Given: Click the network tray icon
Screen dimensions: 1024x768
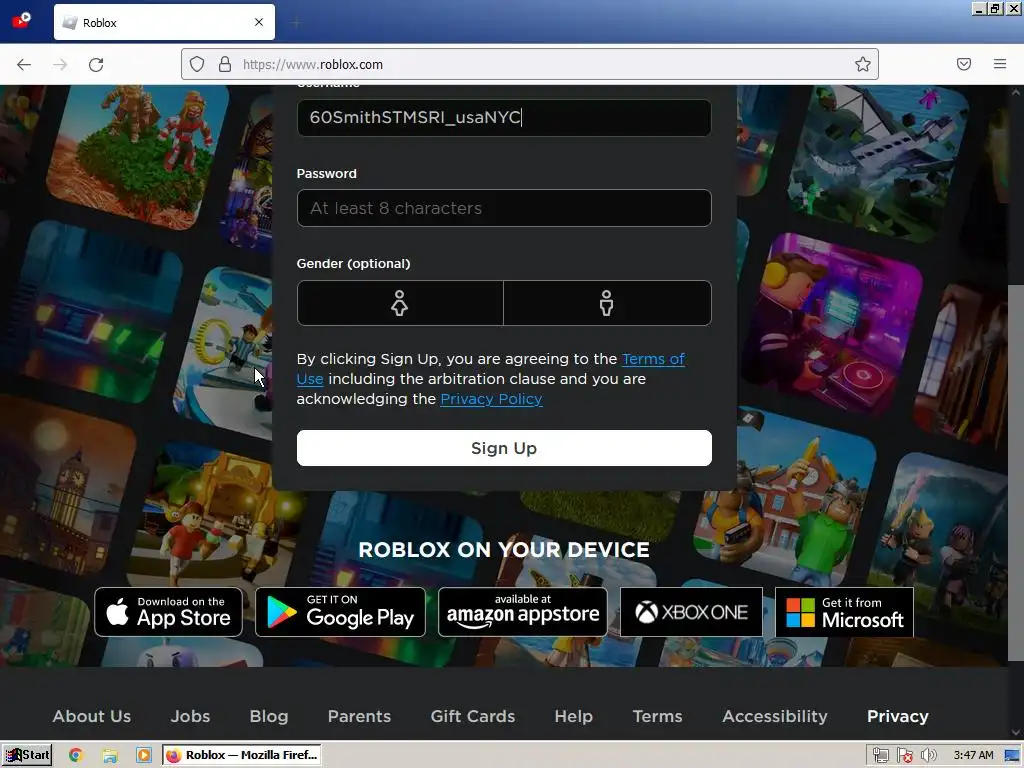Looking at the screenshot, I should 880,756.
